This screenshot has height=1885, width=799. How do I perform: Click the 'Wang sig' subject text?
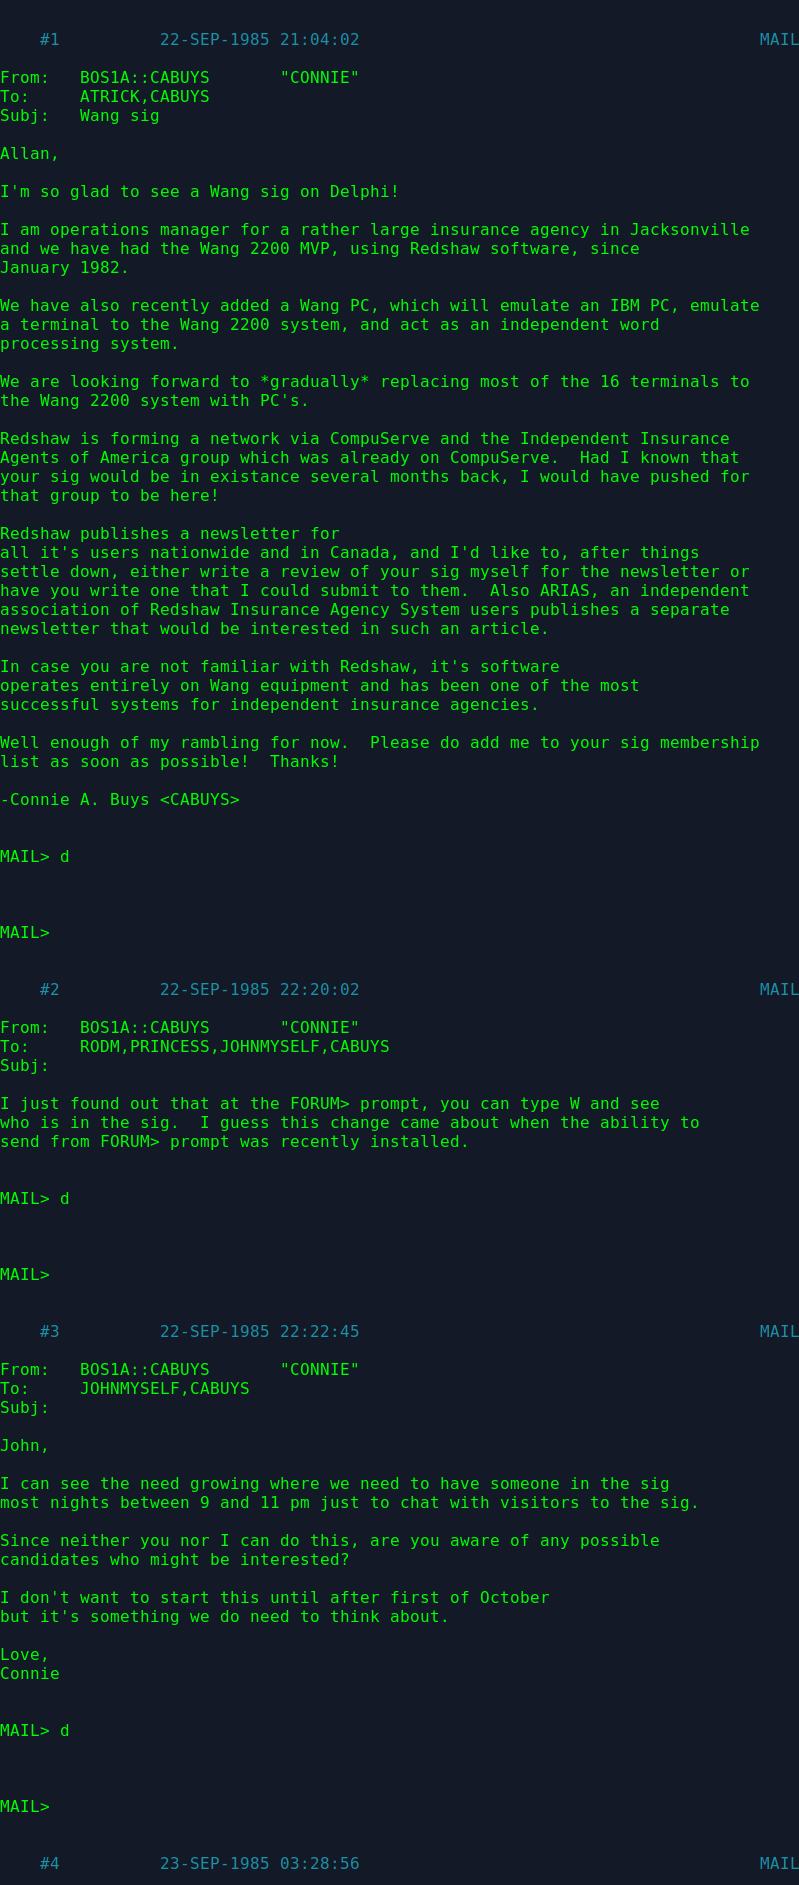click(x=120, y=116)
